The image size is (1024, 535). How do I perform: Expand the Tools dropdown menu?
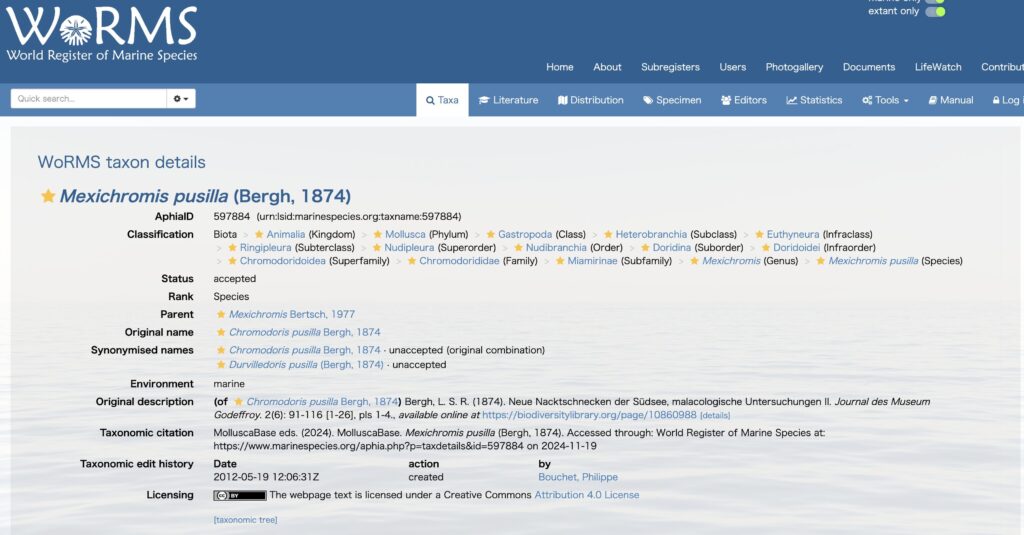pyautogui.click(x=885, y=100)
